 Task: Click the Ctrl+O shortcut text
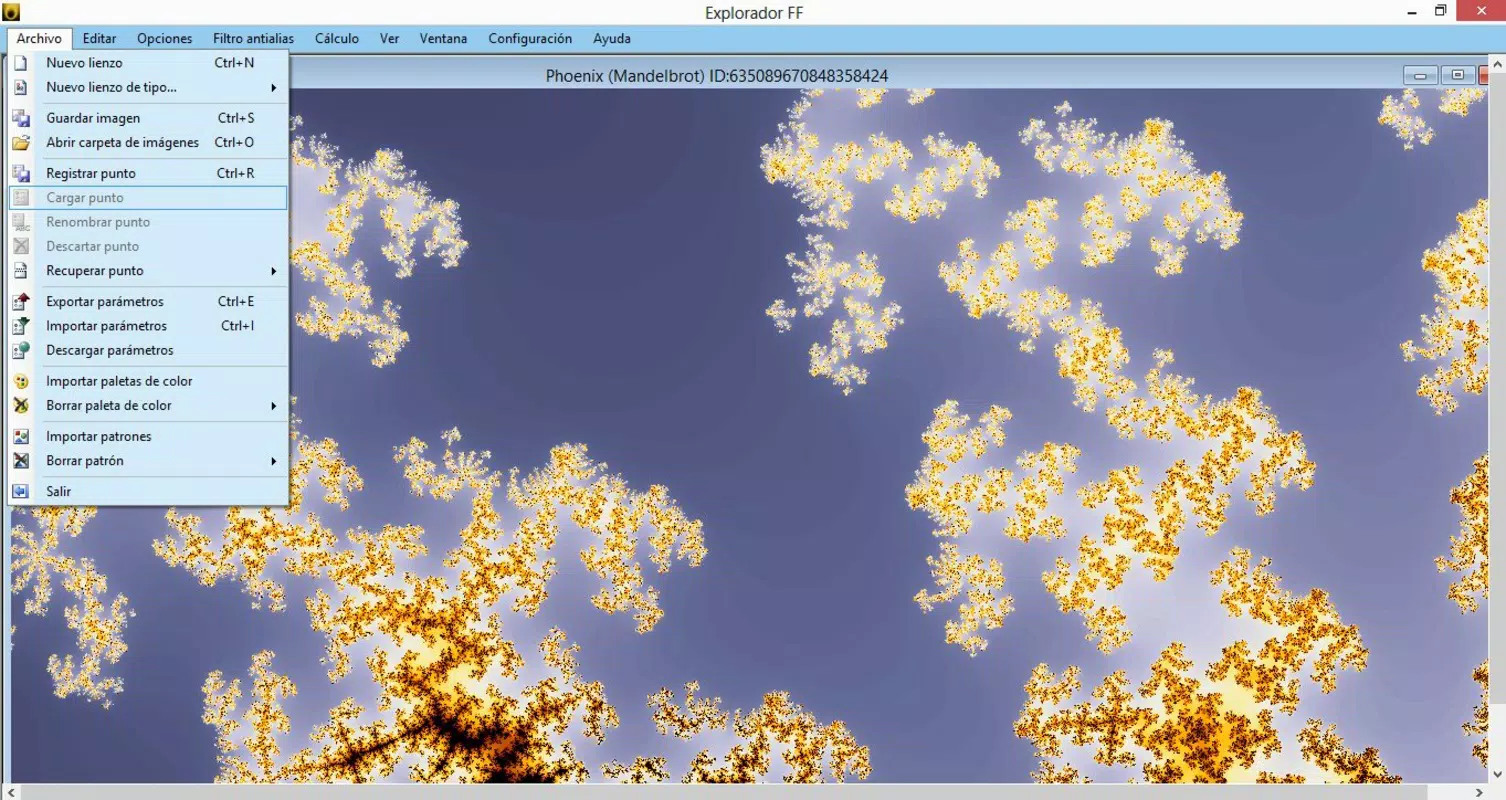tap(234, 143)
